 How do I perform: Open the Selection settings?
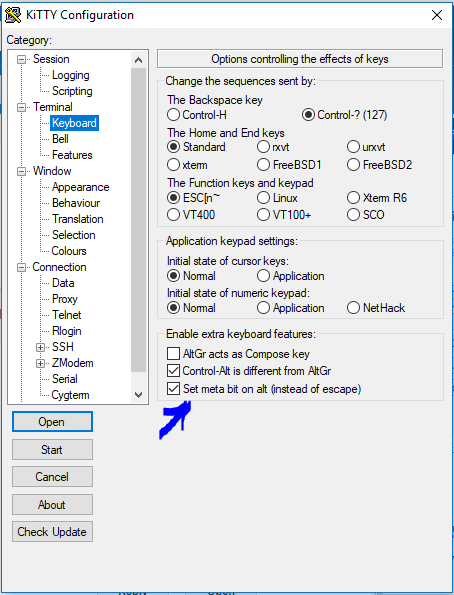[74, 235]
